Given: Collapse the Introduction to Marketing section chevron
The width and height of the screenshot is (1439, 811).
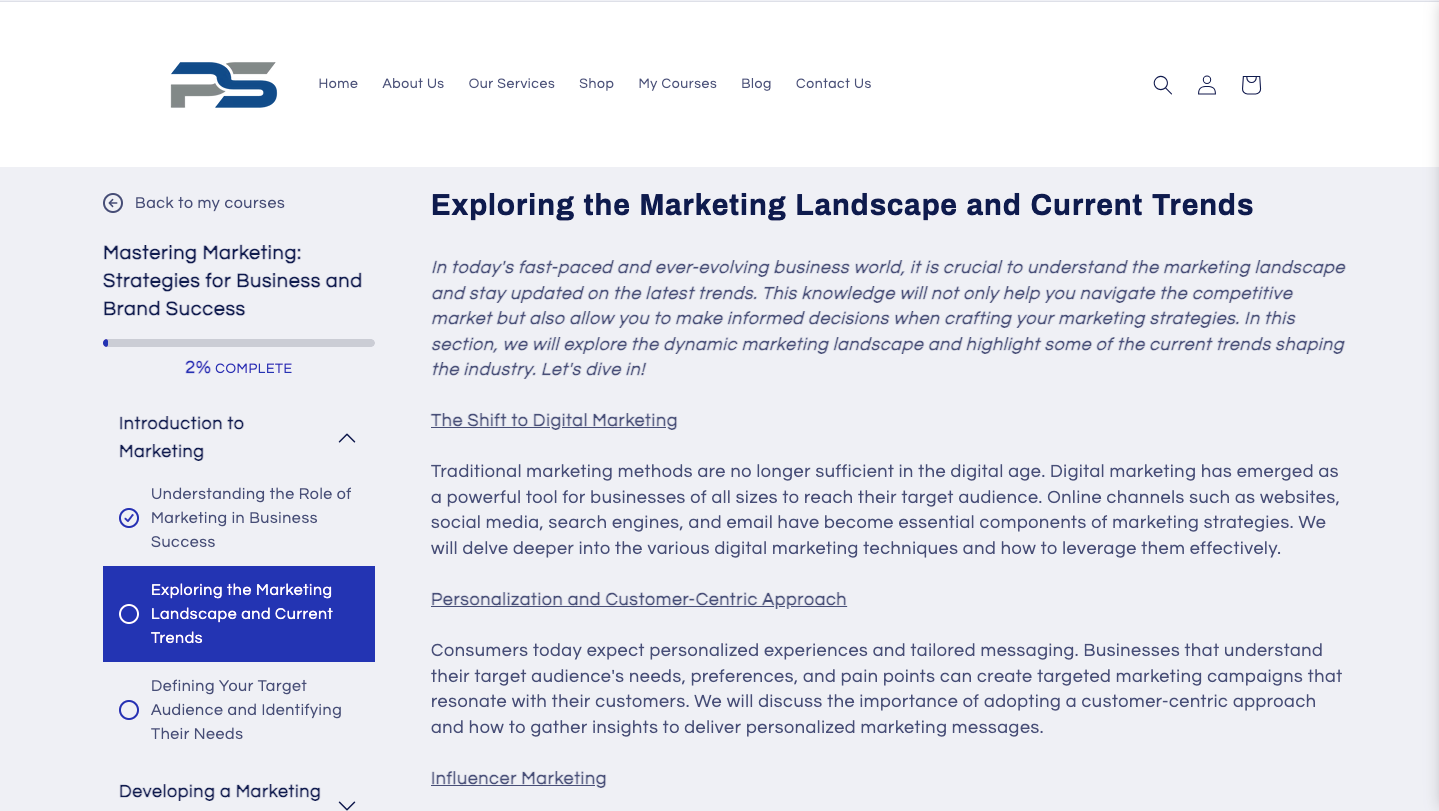Looking at the screenshot, I should [347, 438].
